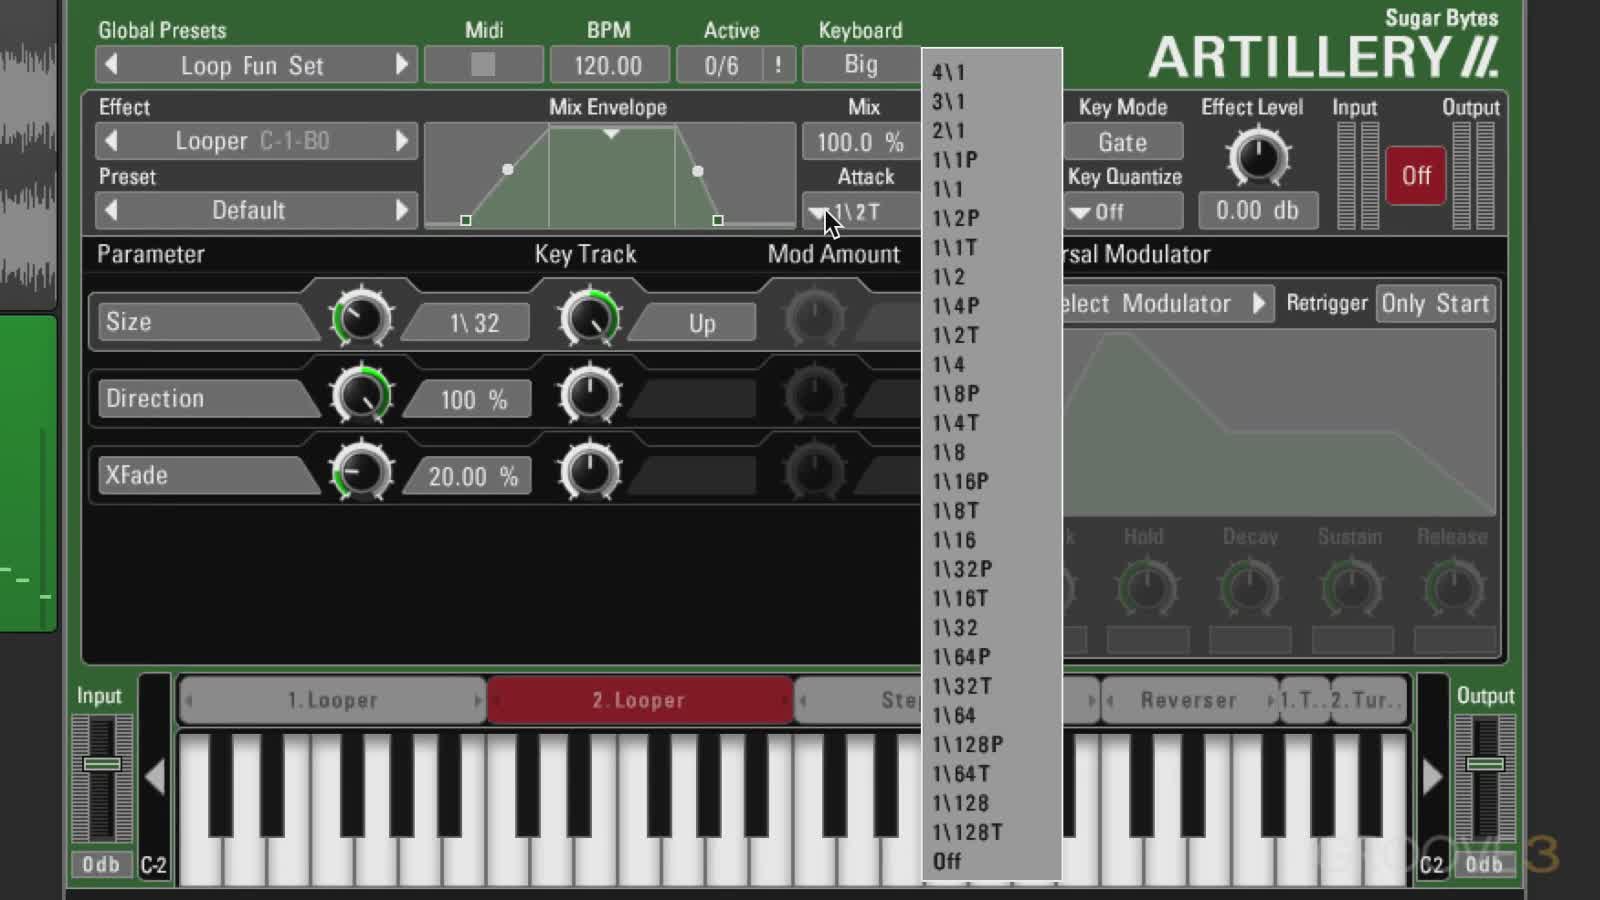Shift keyboard left with arrow
1600x900 pixels.
(x=154, y=776)
